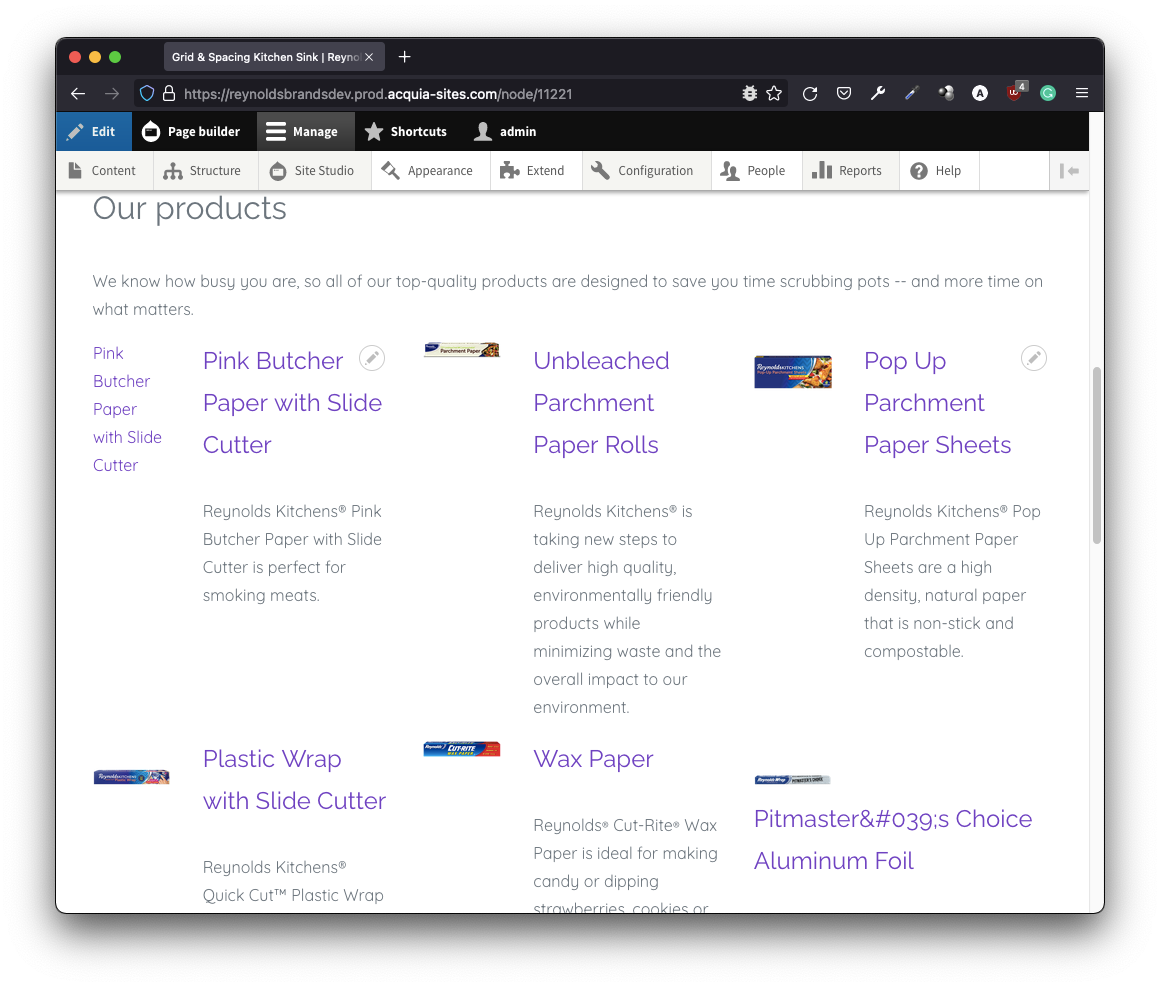
Task: Open the uBlock Origin extension icon
Action: tap(1014, 93)
